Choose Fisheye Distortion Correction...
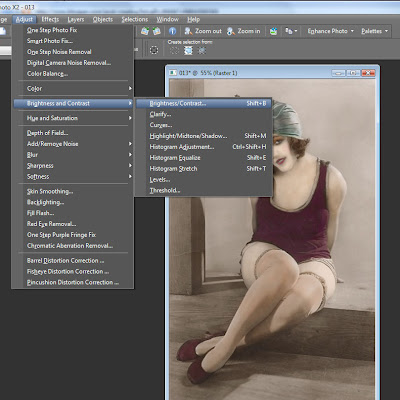The image size is (400, 400). point(73,272)
